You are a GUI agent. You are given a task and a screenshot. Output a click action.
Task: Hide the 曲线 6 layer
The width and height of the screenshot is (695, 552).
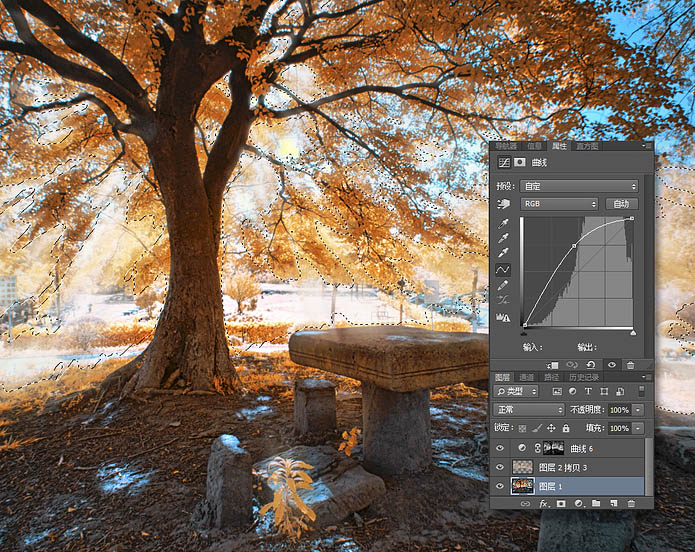click(500, 448)
